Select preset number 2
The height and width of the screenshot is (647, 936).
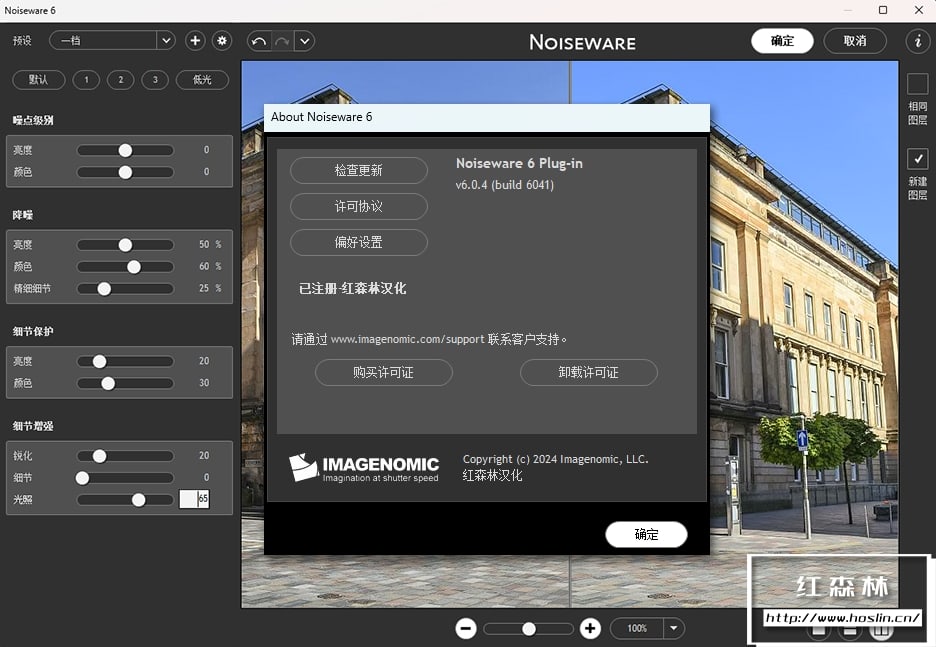[120, 80]
